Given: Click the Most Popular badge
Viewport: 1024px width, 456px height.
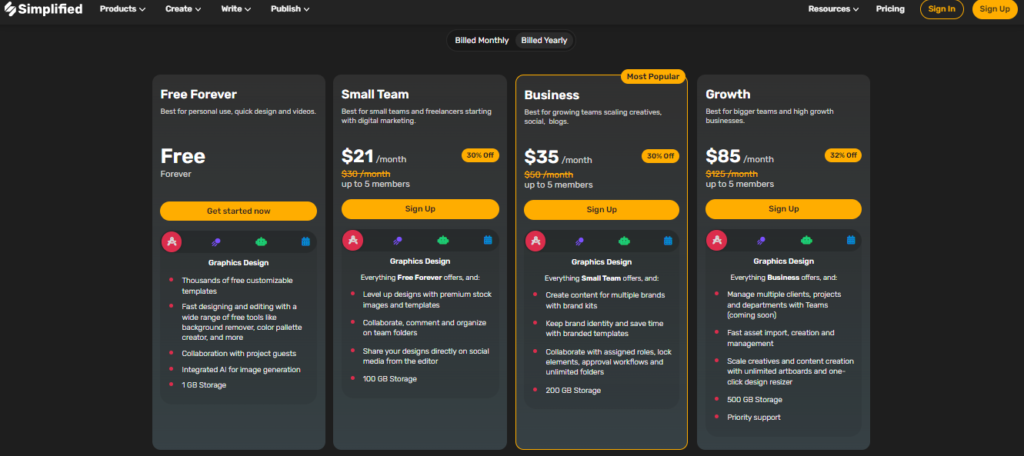Looking at the screenshot, I should (x=653, y=76).
